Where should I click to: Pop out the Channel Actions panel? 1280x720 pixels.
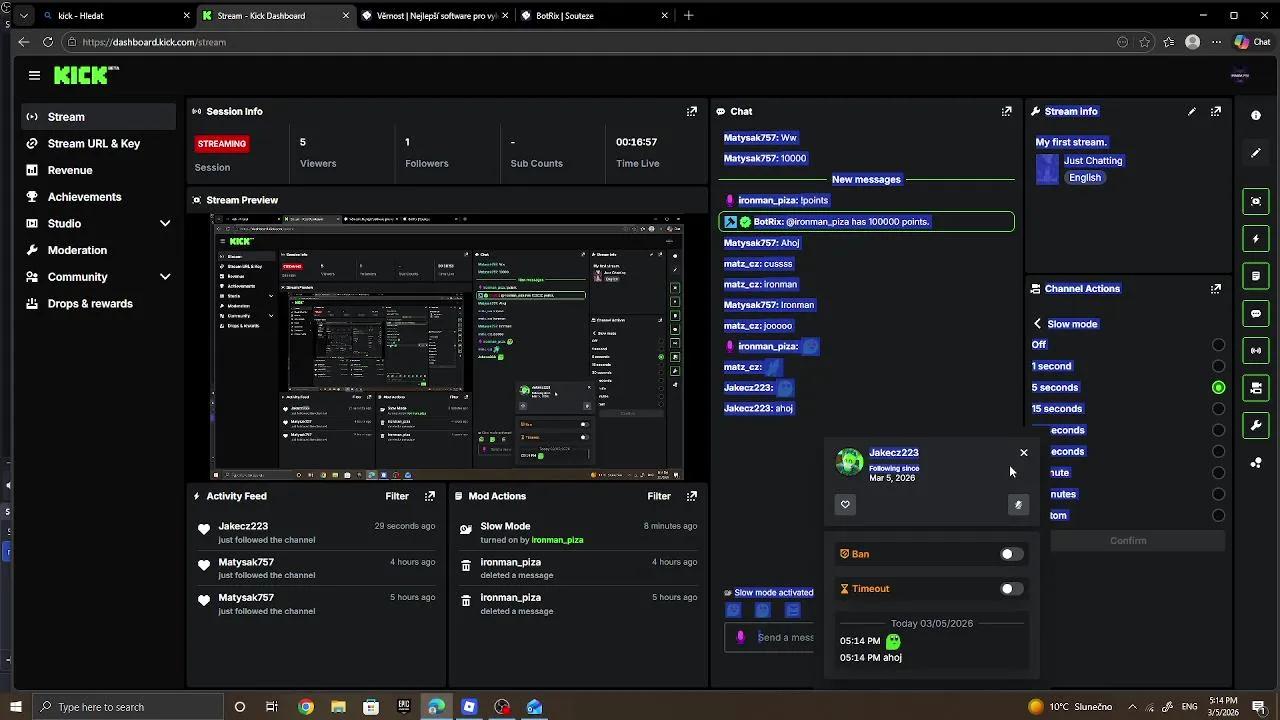(x=1215, y=288)
